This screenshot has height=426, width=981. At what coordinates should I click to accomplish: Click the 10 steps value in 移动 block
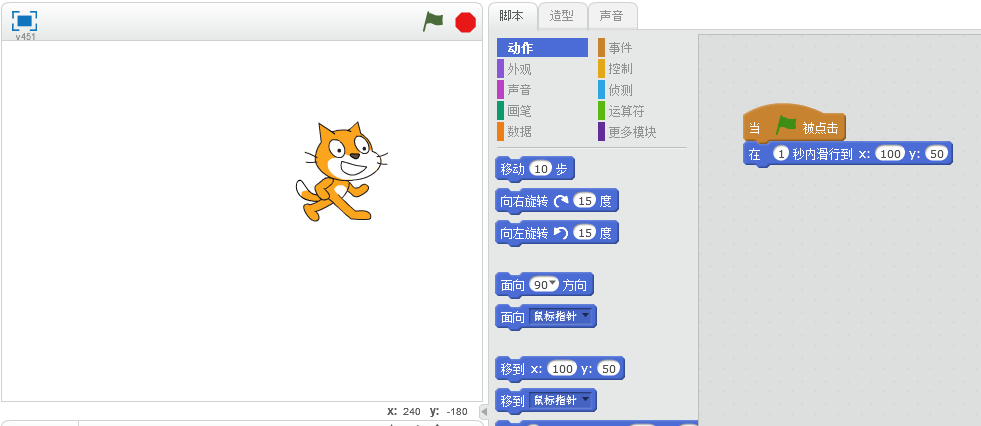(x=541, y=169)
